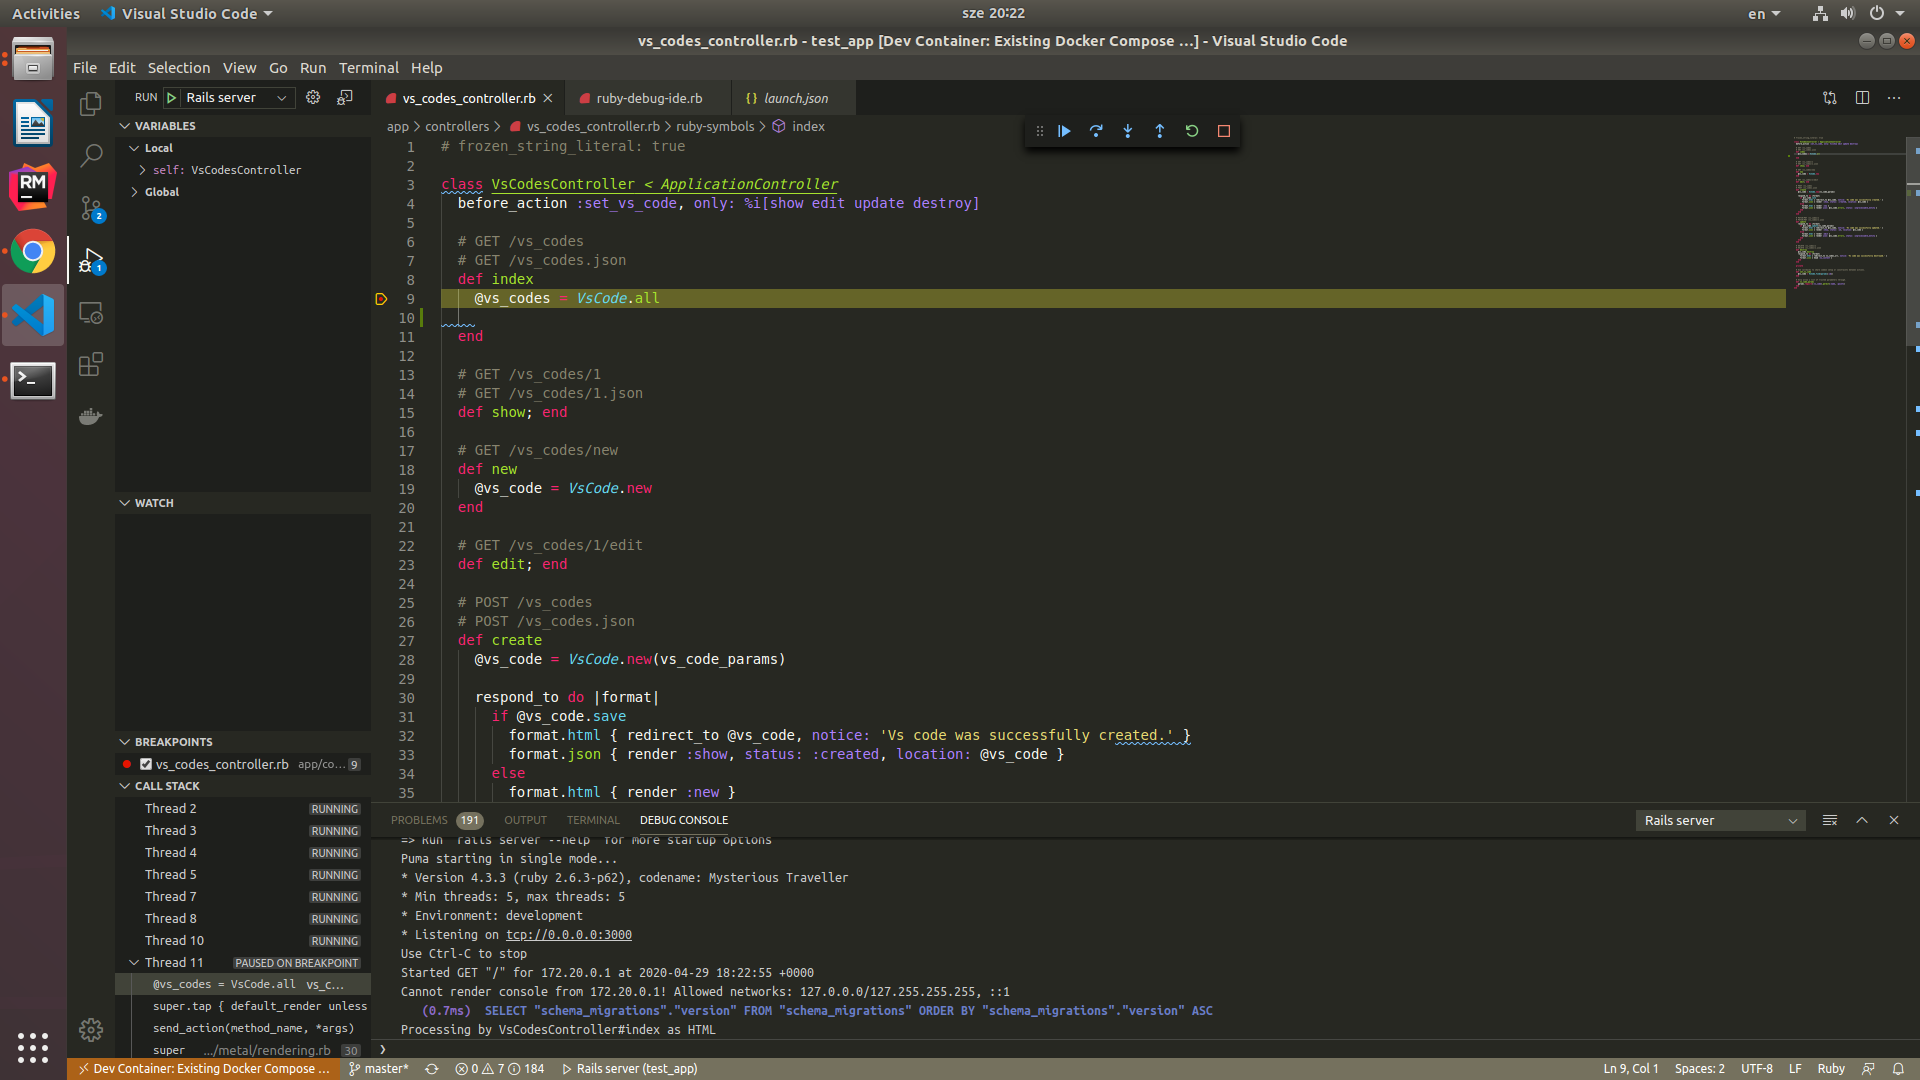Image resolution: width=1920 pixels, height=1080 pixels.
Task: Open the debug console icon in the Run header
Action: [x=345, y=97]
